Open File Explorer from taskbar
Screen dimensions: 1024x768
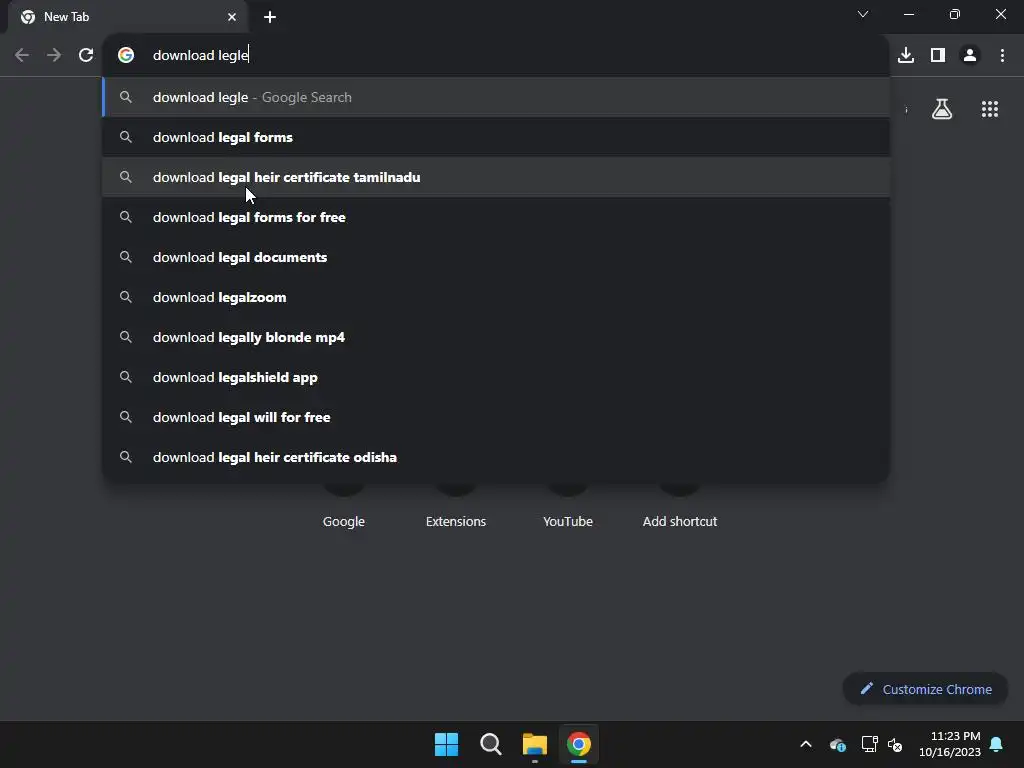coord(535,744)
